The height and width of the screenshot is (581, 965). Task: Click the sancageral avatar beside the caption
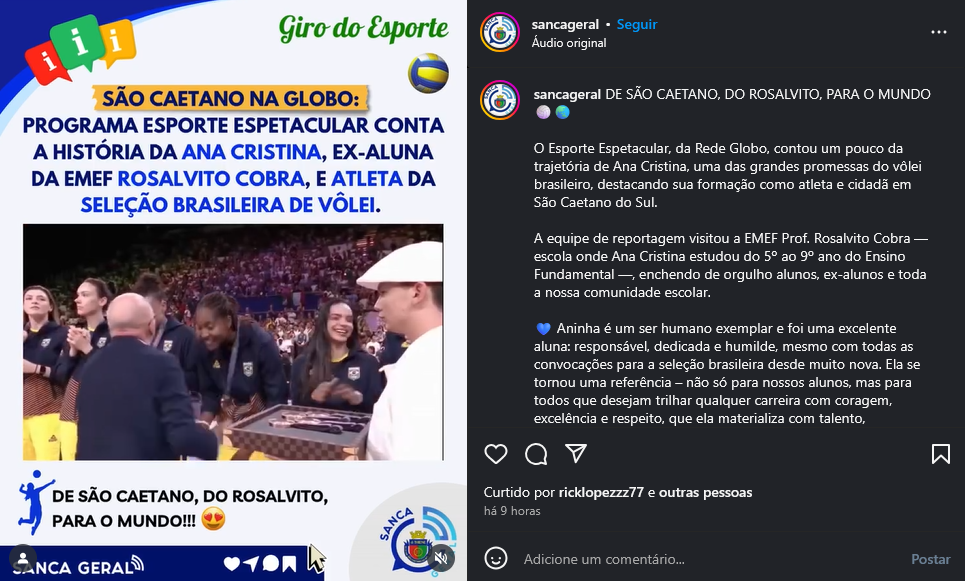click(500, 100)
